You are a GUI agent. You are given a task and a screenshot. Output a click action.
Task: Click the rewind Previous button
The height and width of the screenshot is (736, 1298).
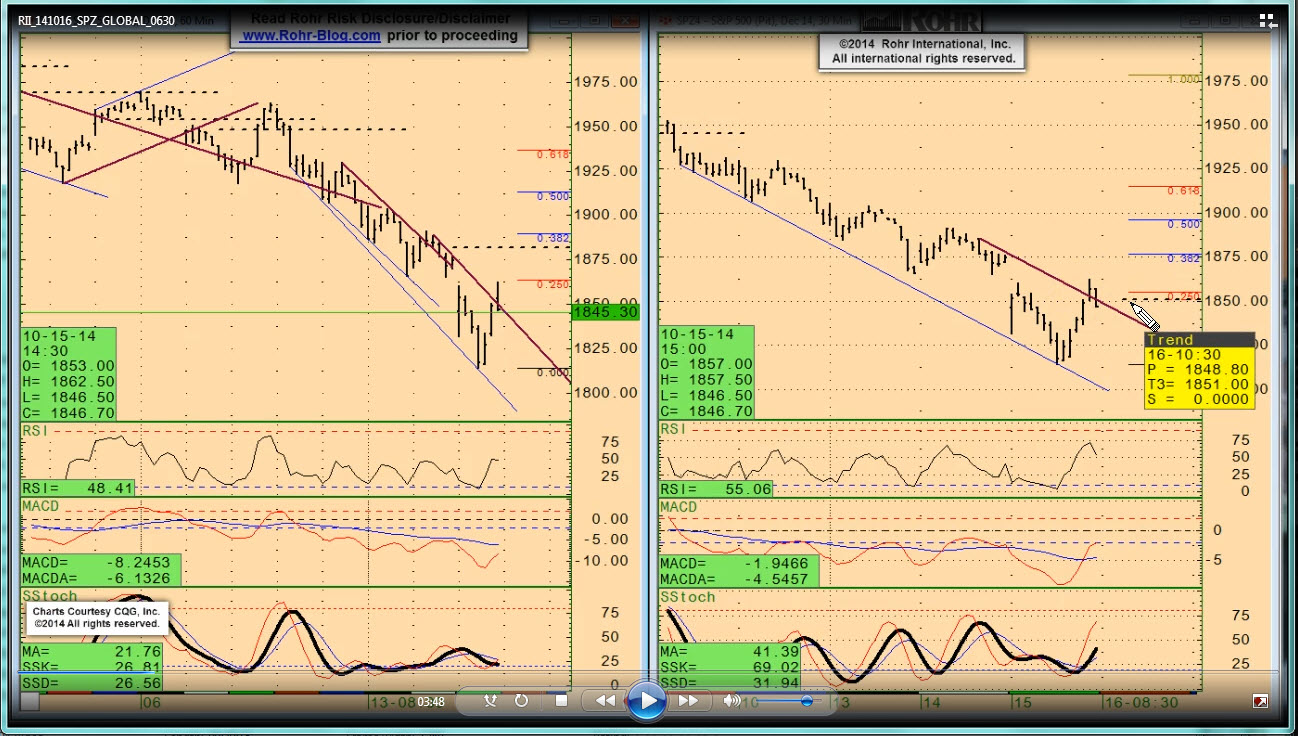605,701
